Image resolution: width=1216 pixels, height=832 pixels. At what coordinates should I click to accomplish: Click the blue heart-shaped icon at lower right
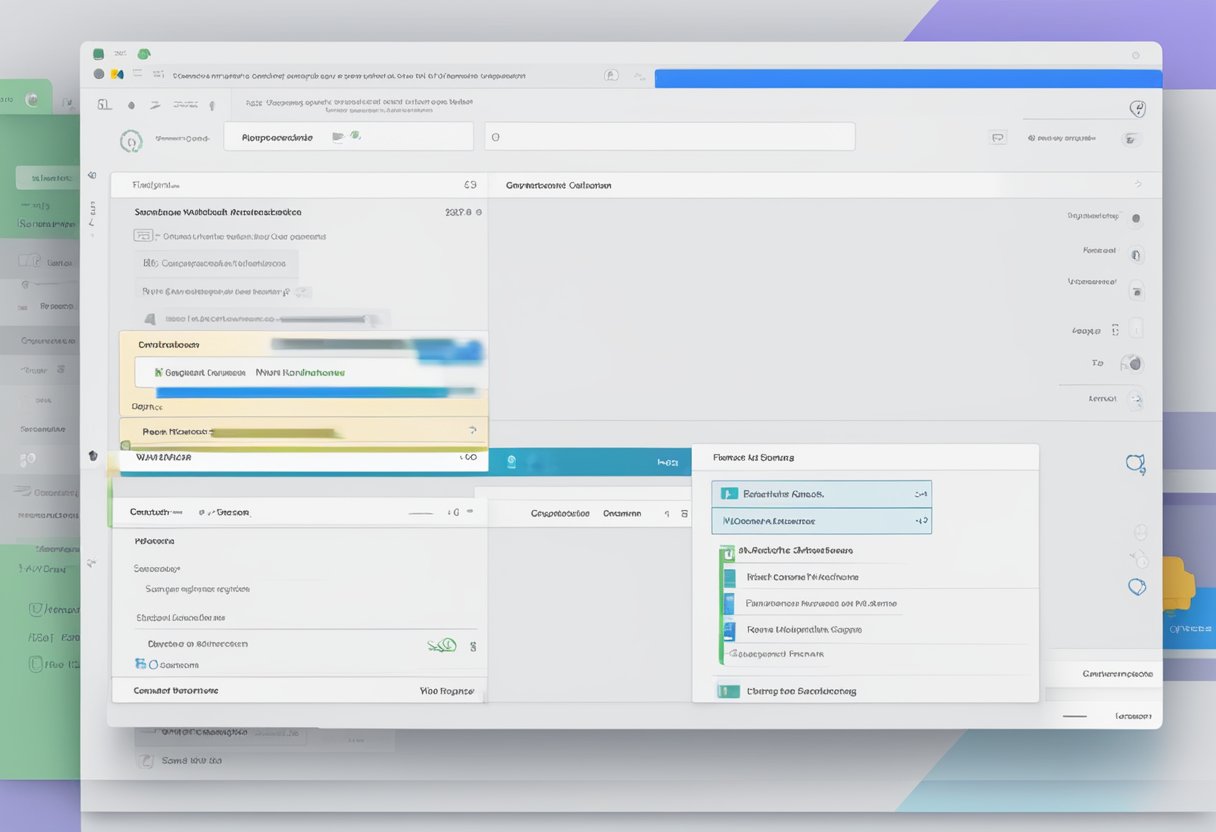click(1136, 587)
